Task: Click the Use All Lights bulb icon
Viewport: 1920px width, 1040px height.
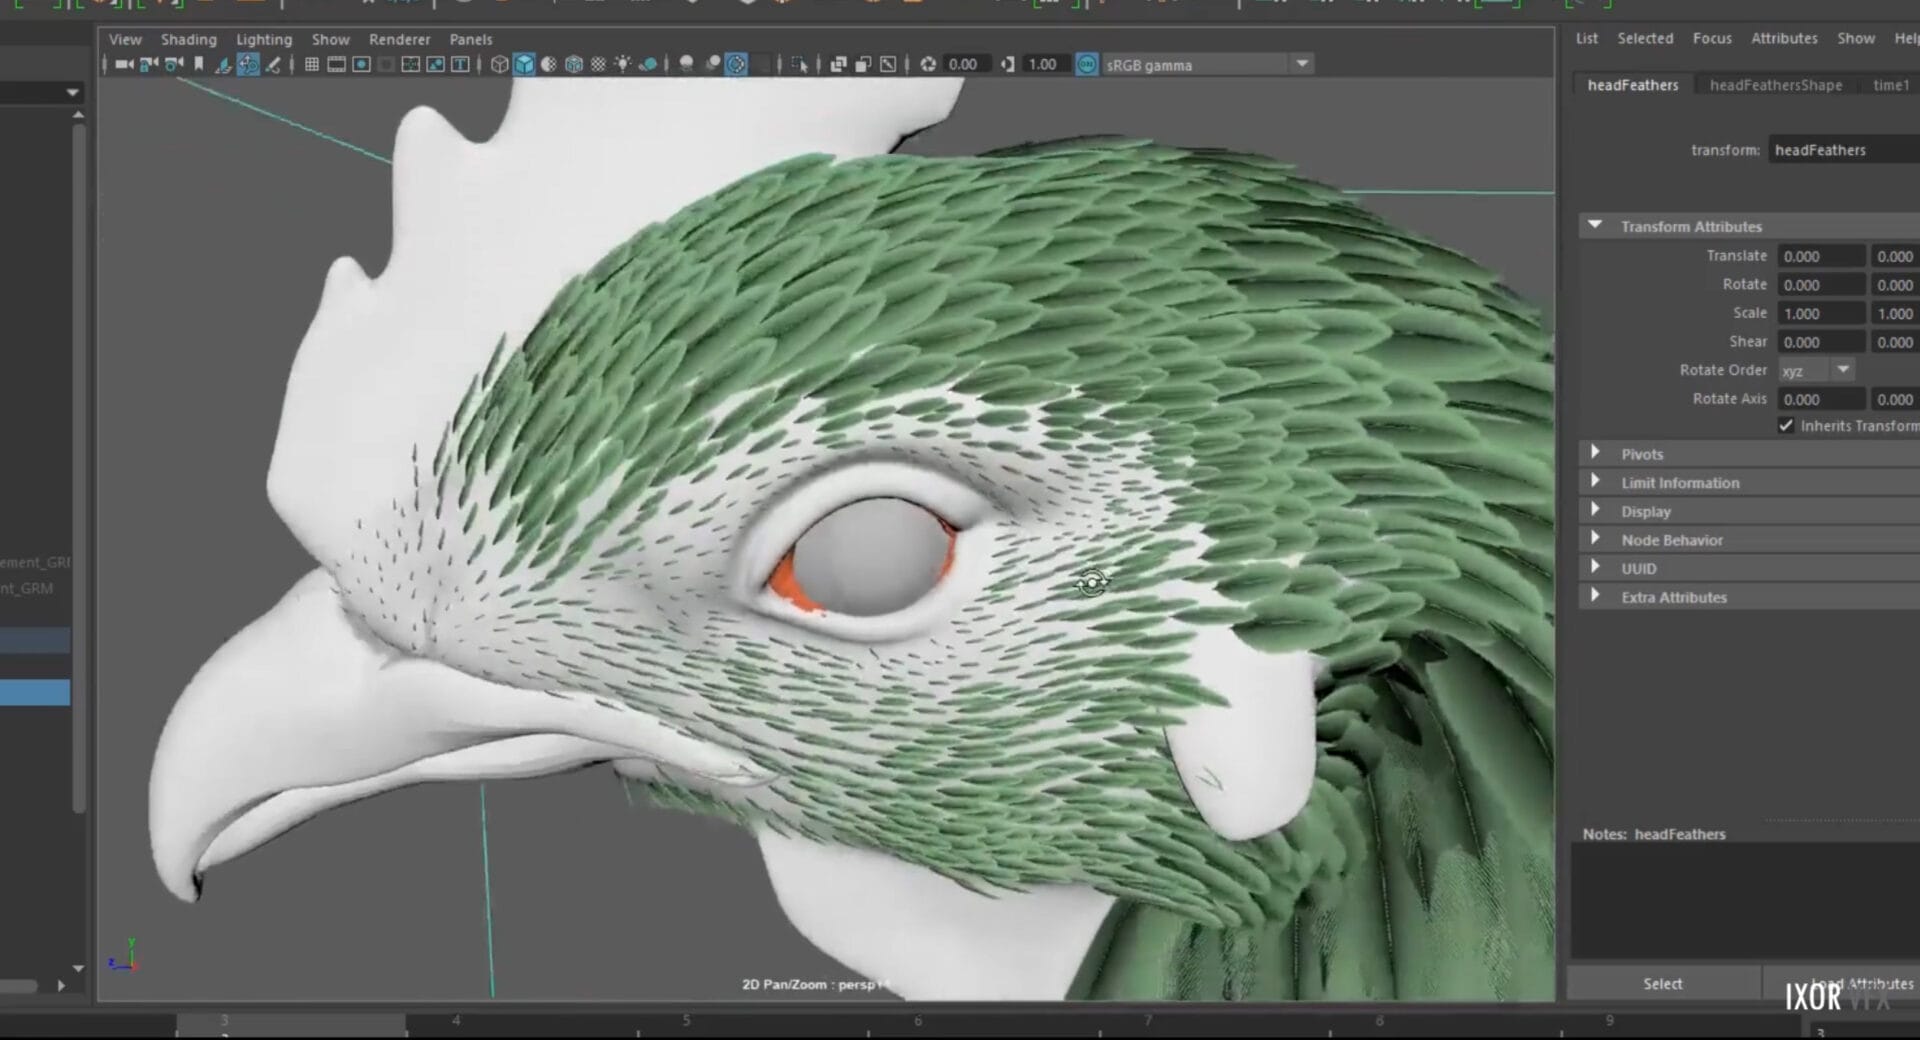Action: coord(623,65)
